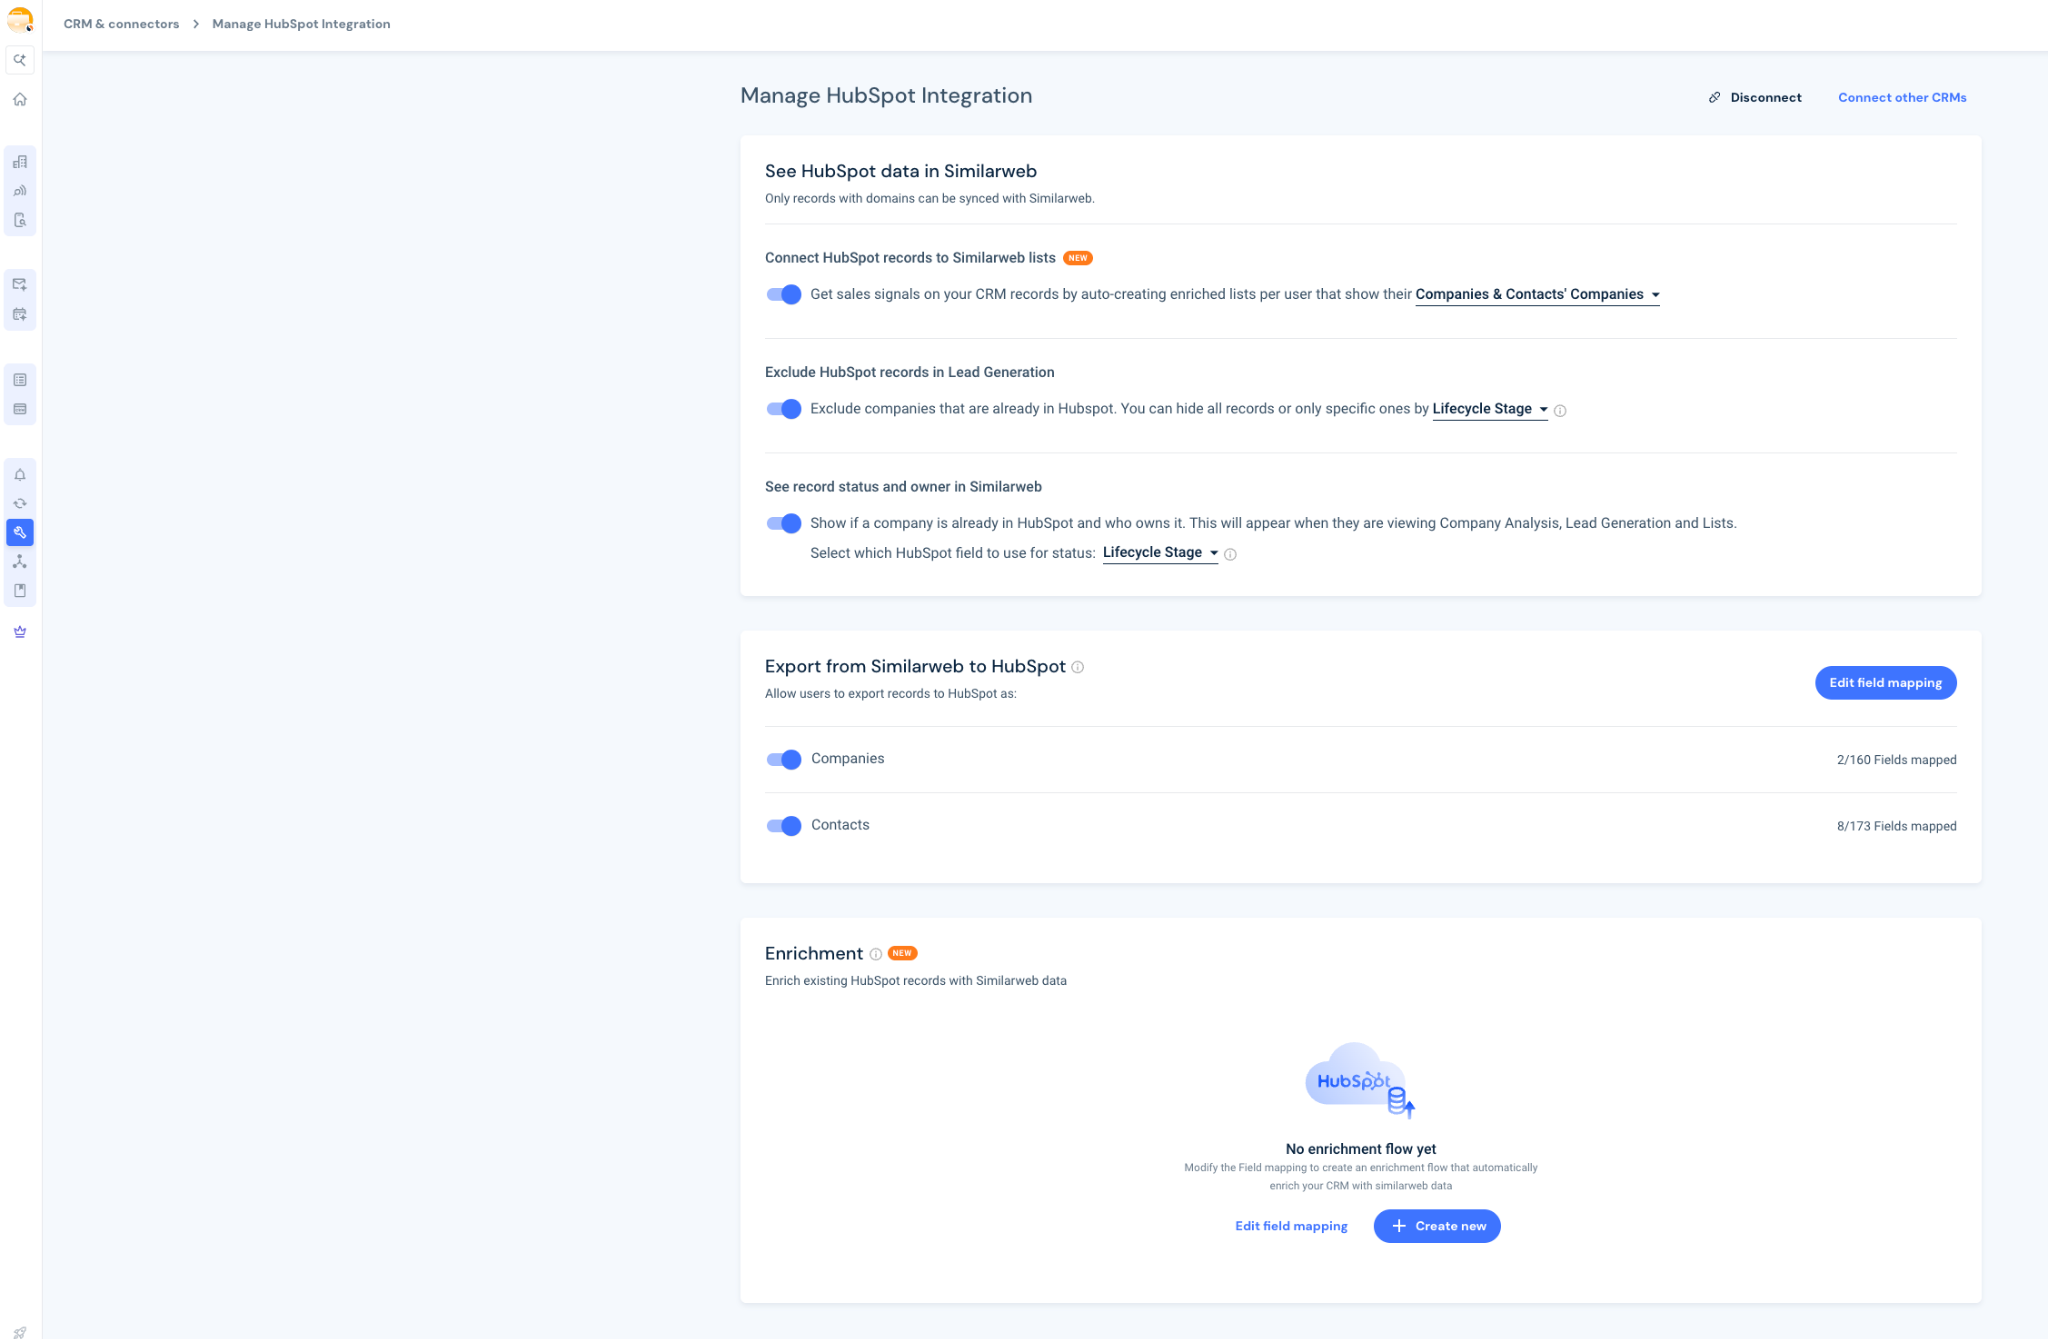This screenshot has width=2048, height=1339.
Task: Click Manage HubSpot Integration breadcrumb
Action: [301, 24]
